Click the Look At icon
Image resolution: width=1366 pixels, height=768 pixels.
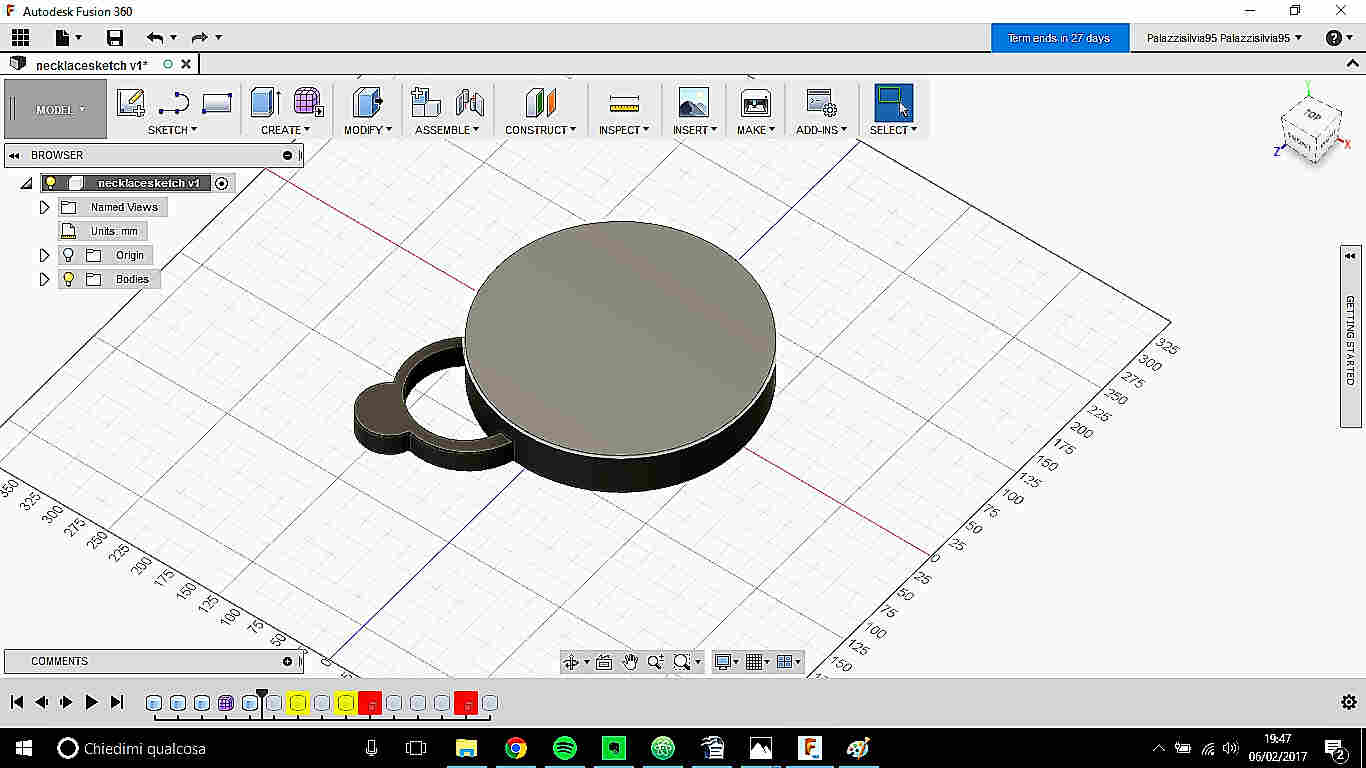click(604, 662)
